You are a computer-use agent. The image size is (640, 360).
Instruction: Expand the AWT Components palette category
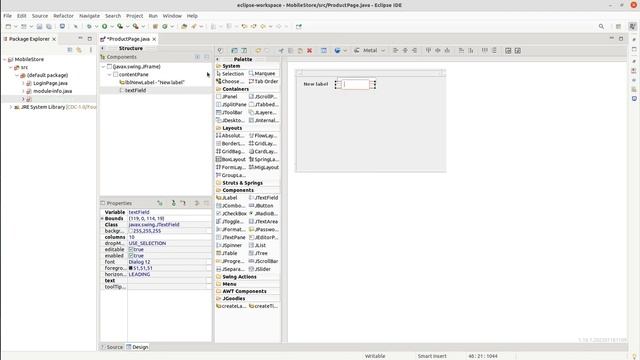244,291
